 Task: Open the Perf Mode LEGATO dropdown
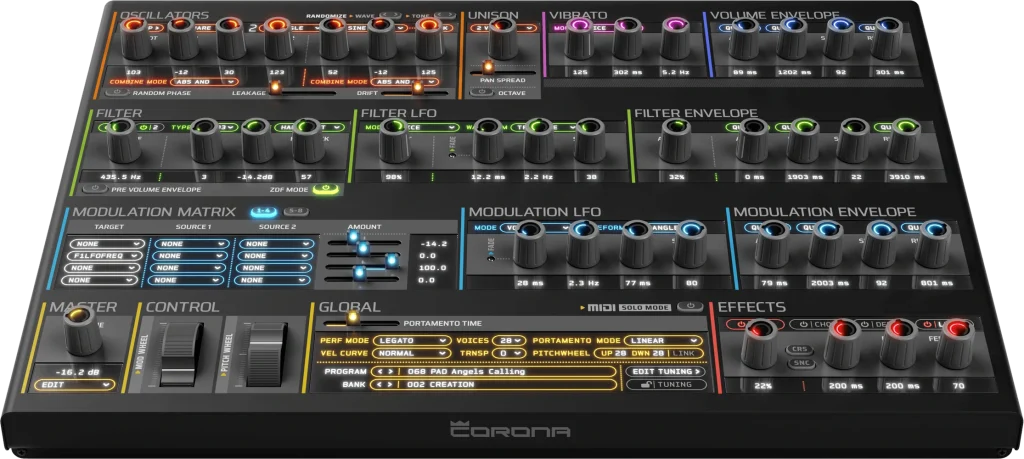click(411, 340)
